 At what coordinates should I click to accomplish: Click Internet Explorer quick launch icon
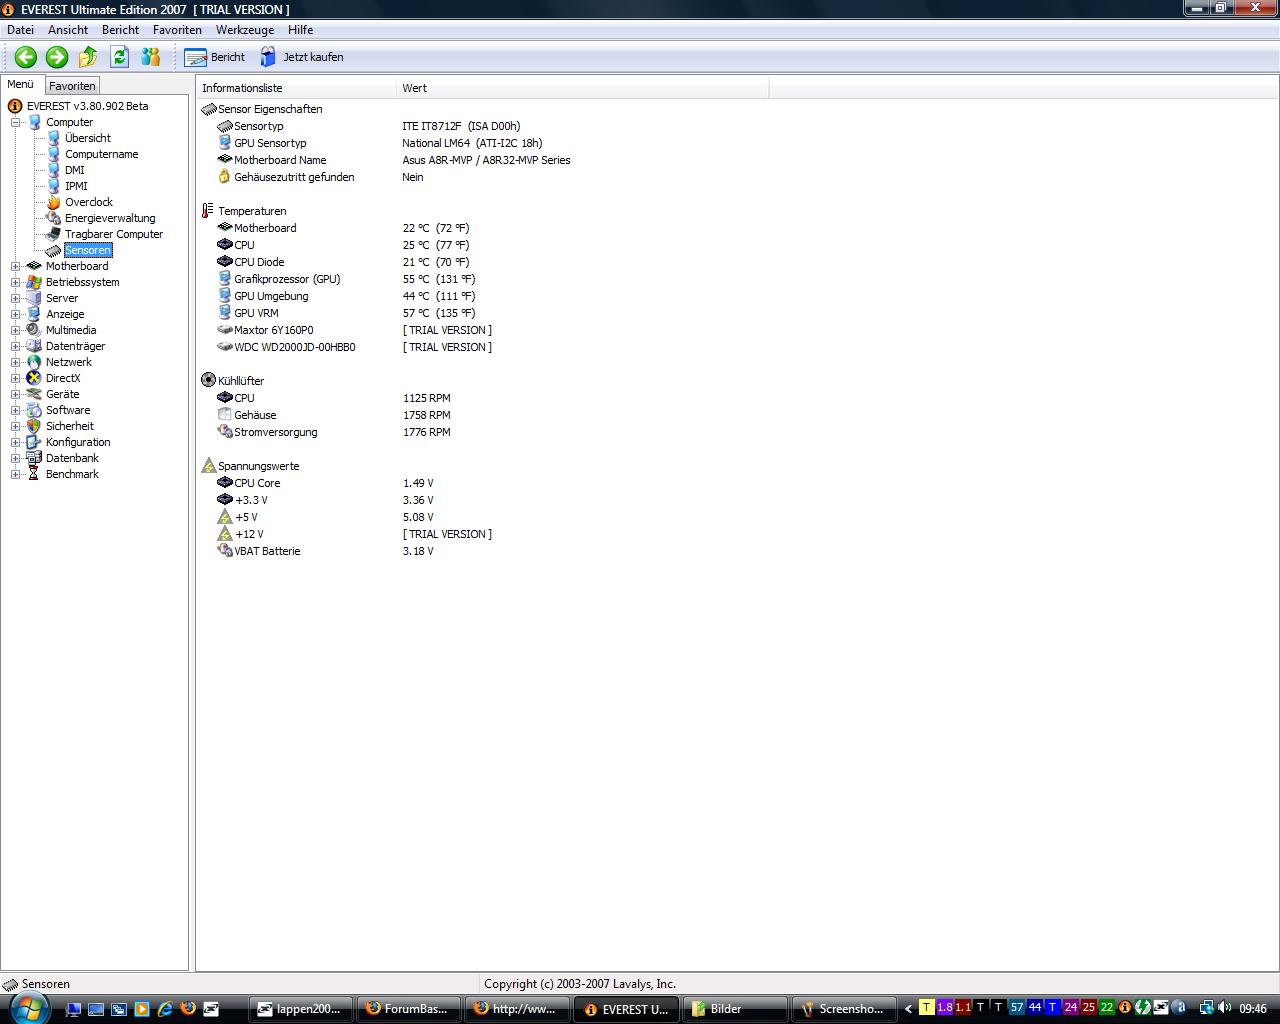click(165, 1009)
